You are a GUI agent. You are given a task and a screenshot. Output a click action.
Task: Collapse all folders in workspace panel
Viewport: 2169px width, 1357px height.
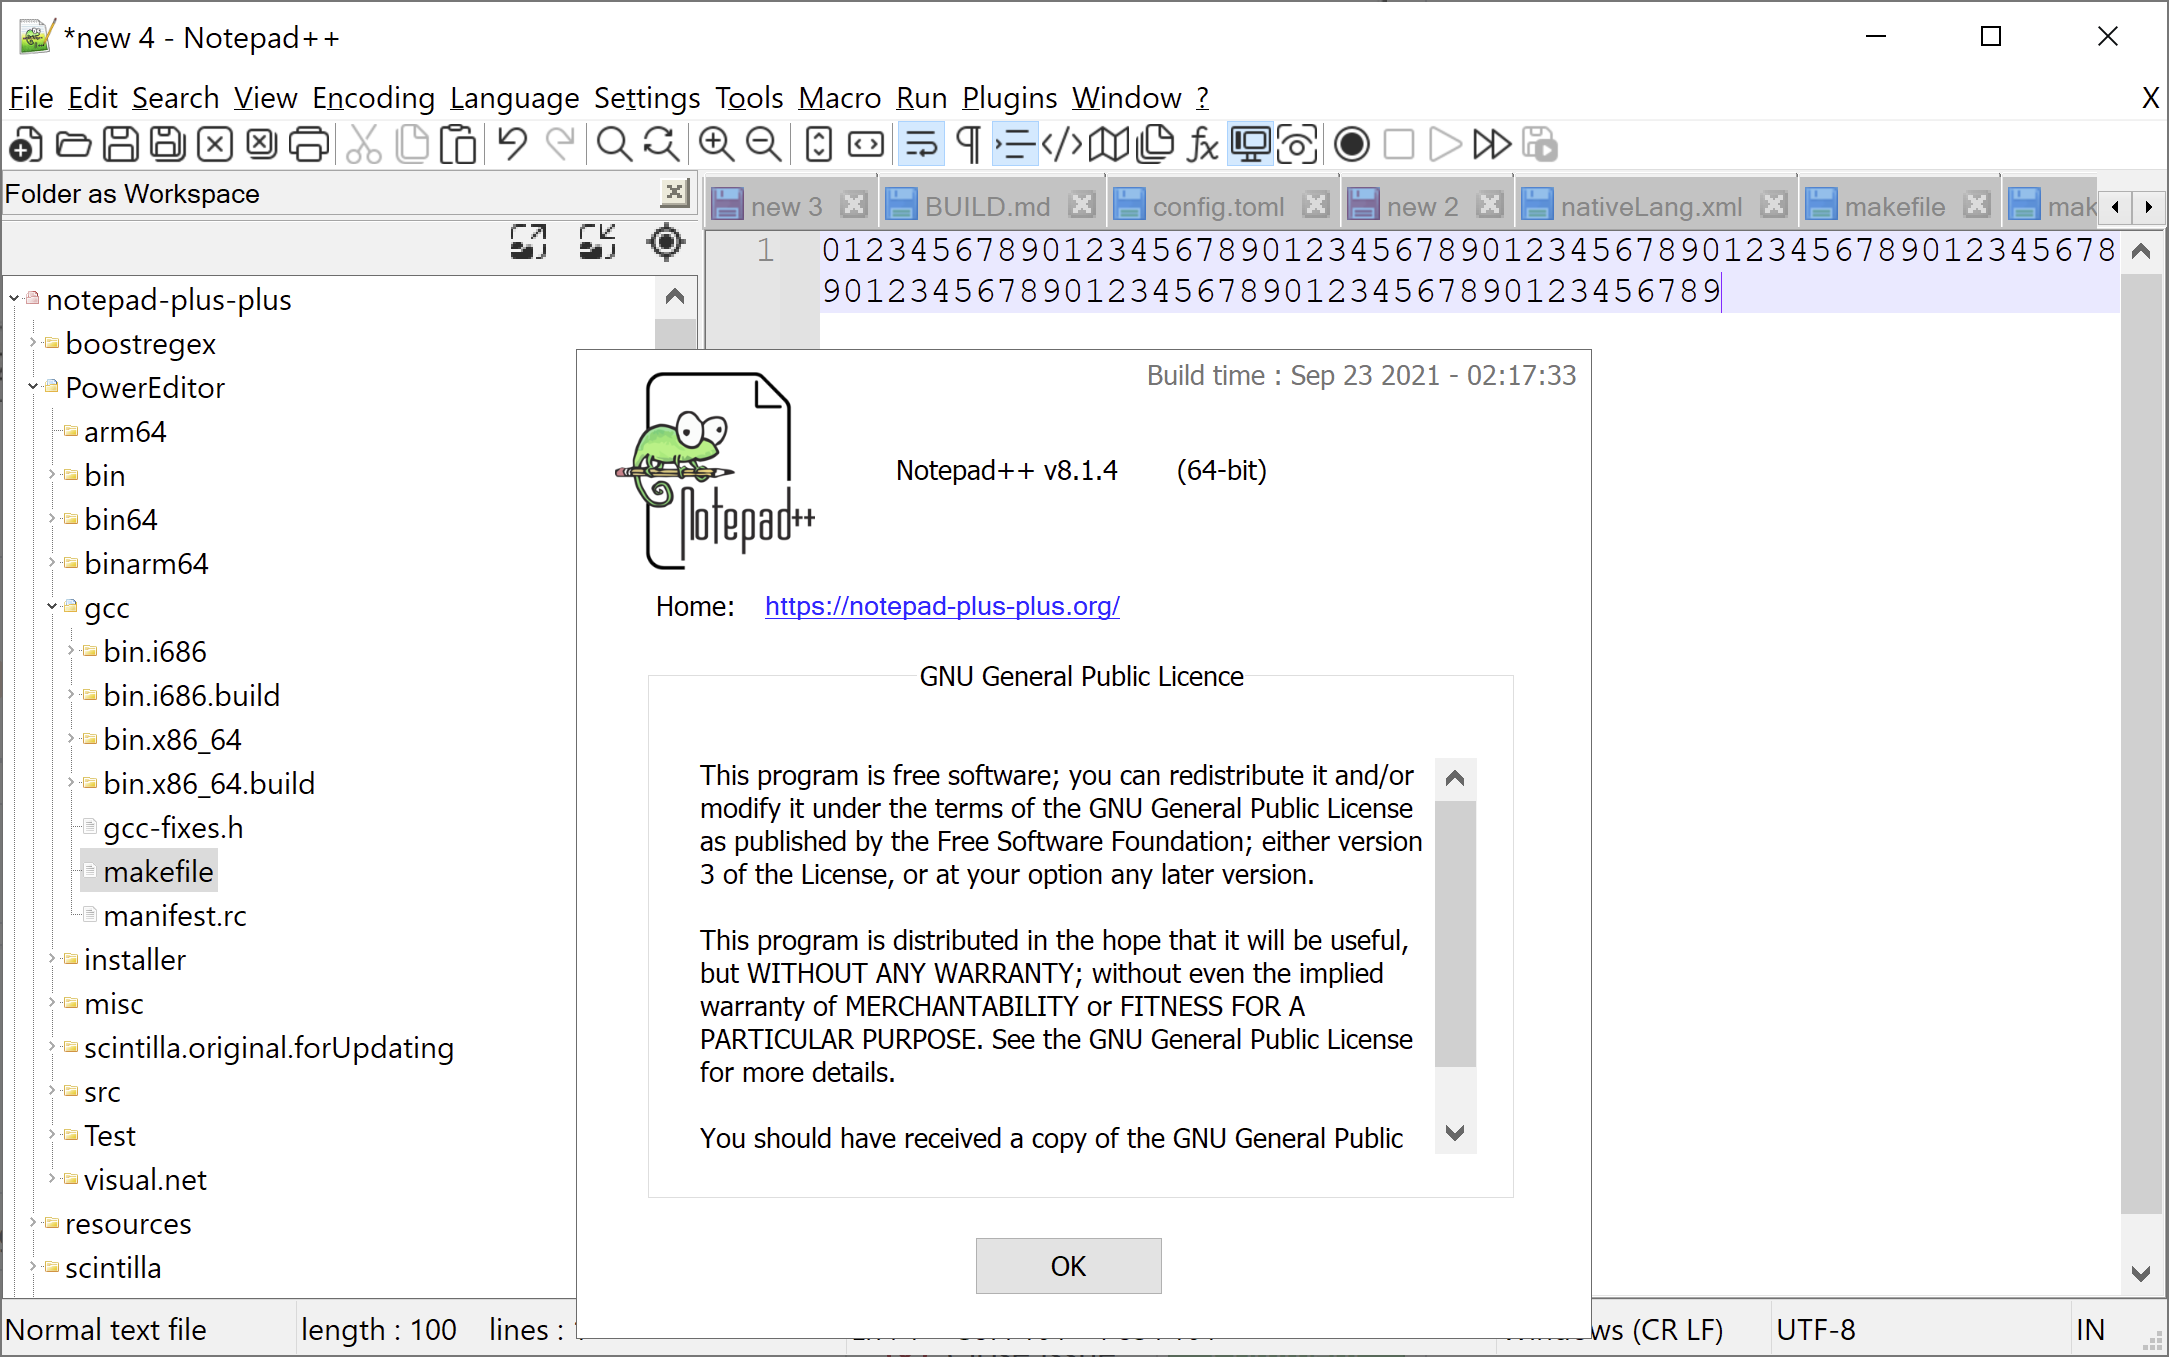point(598,242)
